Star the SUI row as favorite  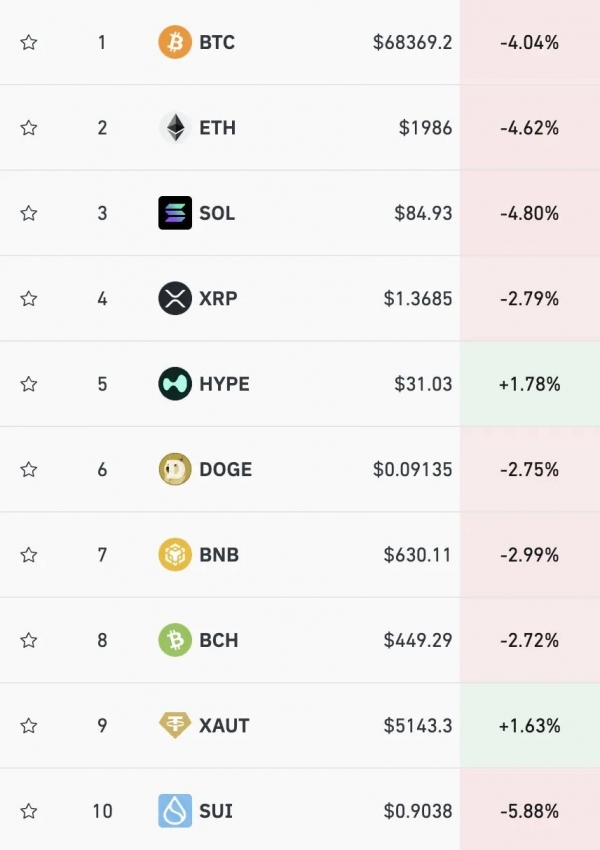(x=29, y=810)
